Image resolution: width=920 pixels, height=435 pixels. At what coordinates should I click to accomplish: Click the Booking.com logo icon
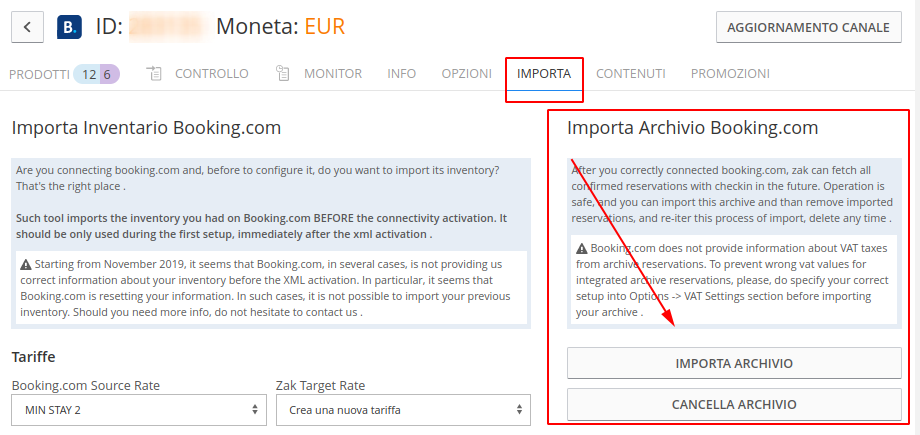point(69,27)
